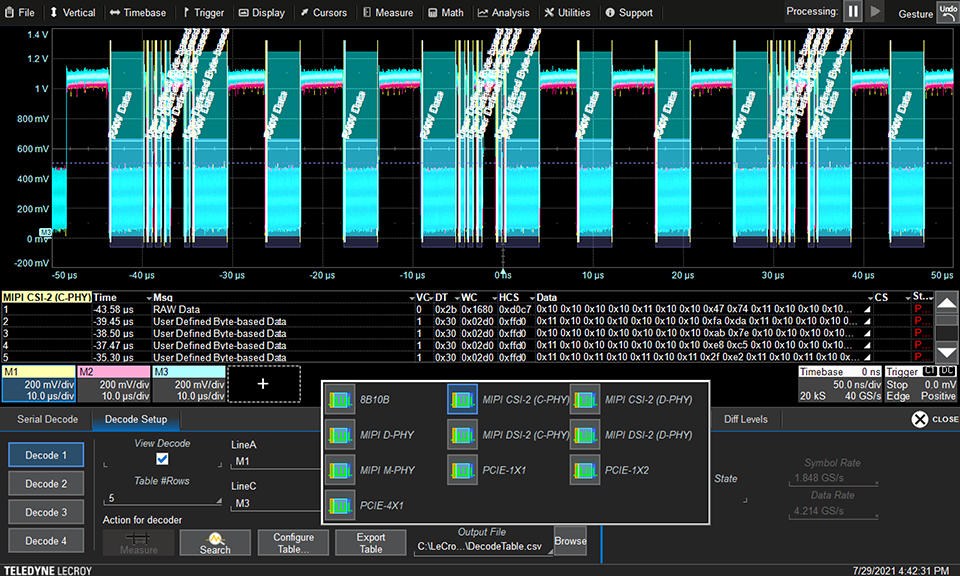Select the PCIE-4X1 protocol icon

pos(341,506)
